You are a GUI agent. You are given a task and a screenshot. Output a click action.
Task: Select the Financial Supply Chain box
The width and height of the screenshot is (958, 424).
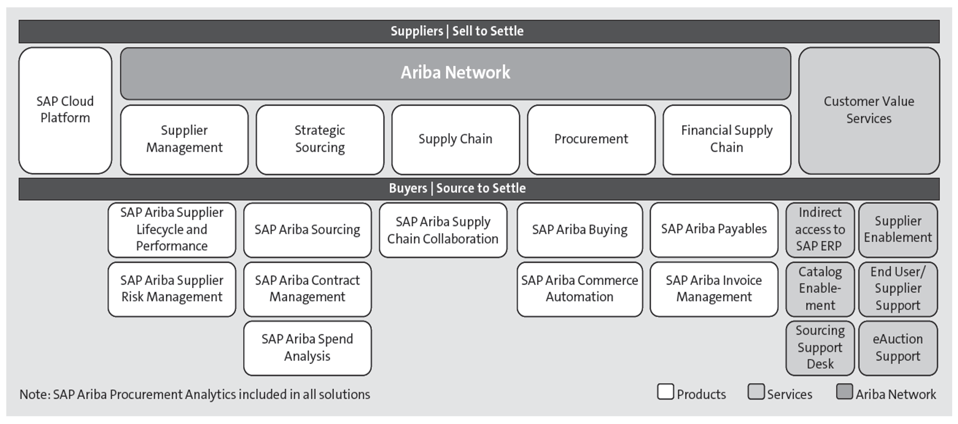[x=726, y=139]
